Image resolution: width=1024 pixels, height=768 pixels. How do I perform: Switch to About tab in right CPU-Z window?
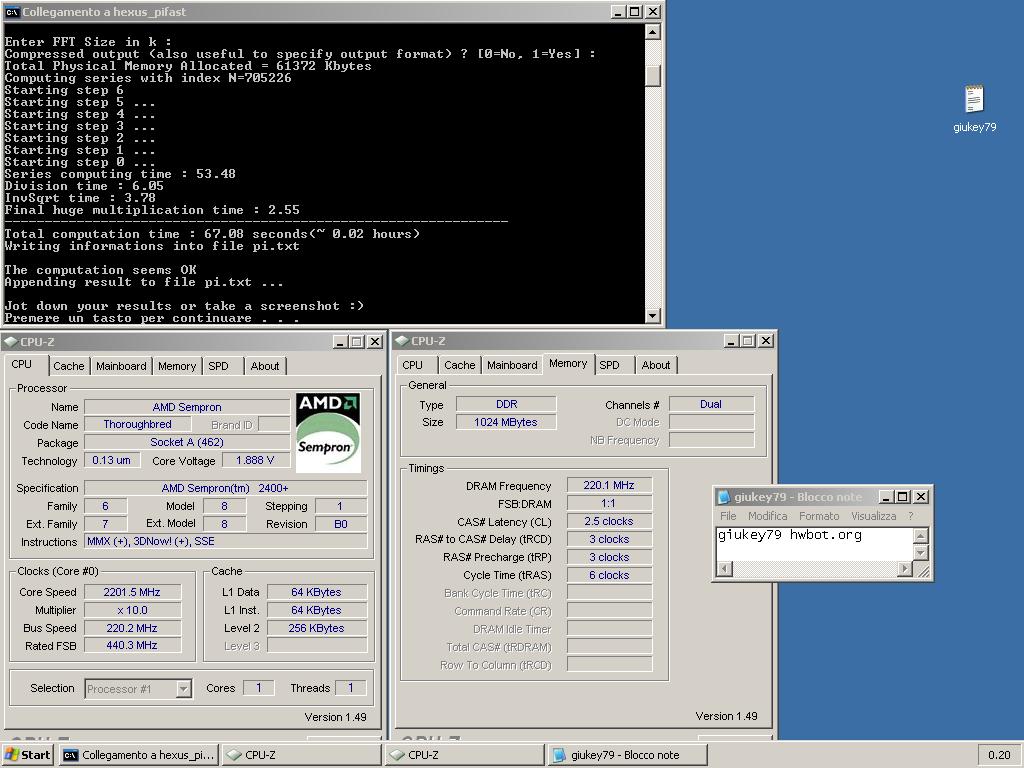point(656,365)
